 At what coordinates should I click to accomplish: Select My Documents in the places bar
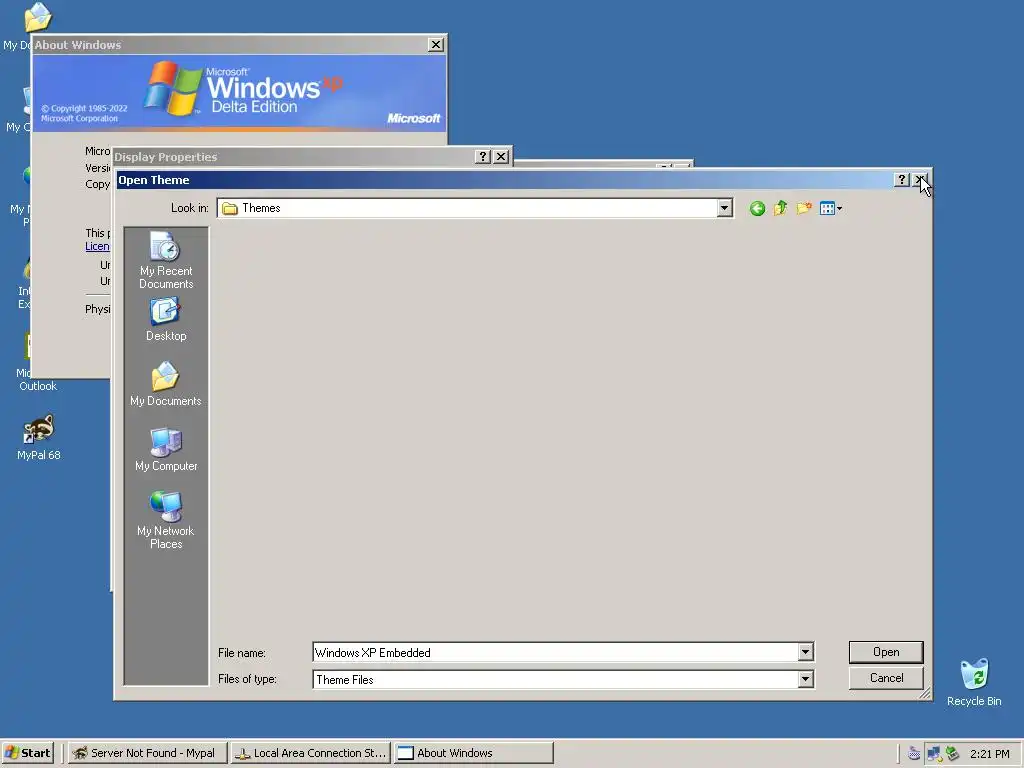pyautogui.click(x=166, y=384)
